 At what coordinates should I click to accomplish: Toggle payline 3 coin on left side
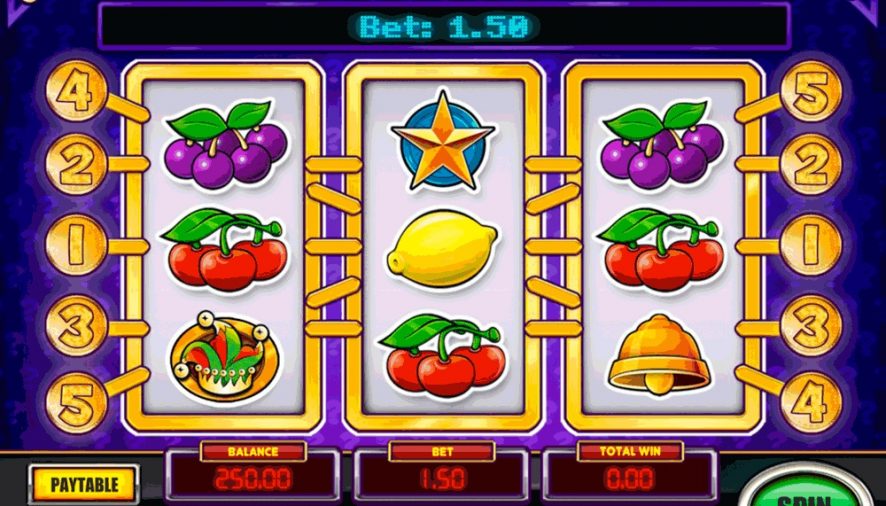[76, 326]
